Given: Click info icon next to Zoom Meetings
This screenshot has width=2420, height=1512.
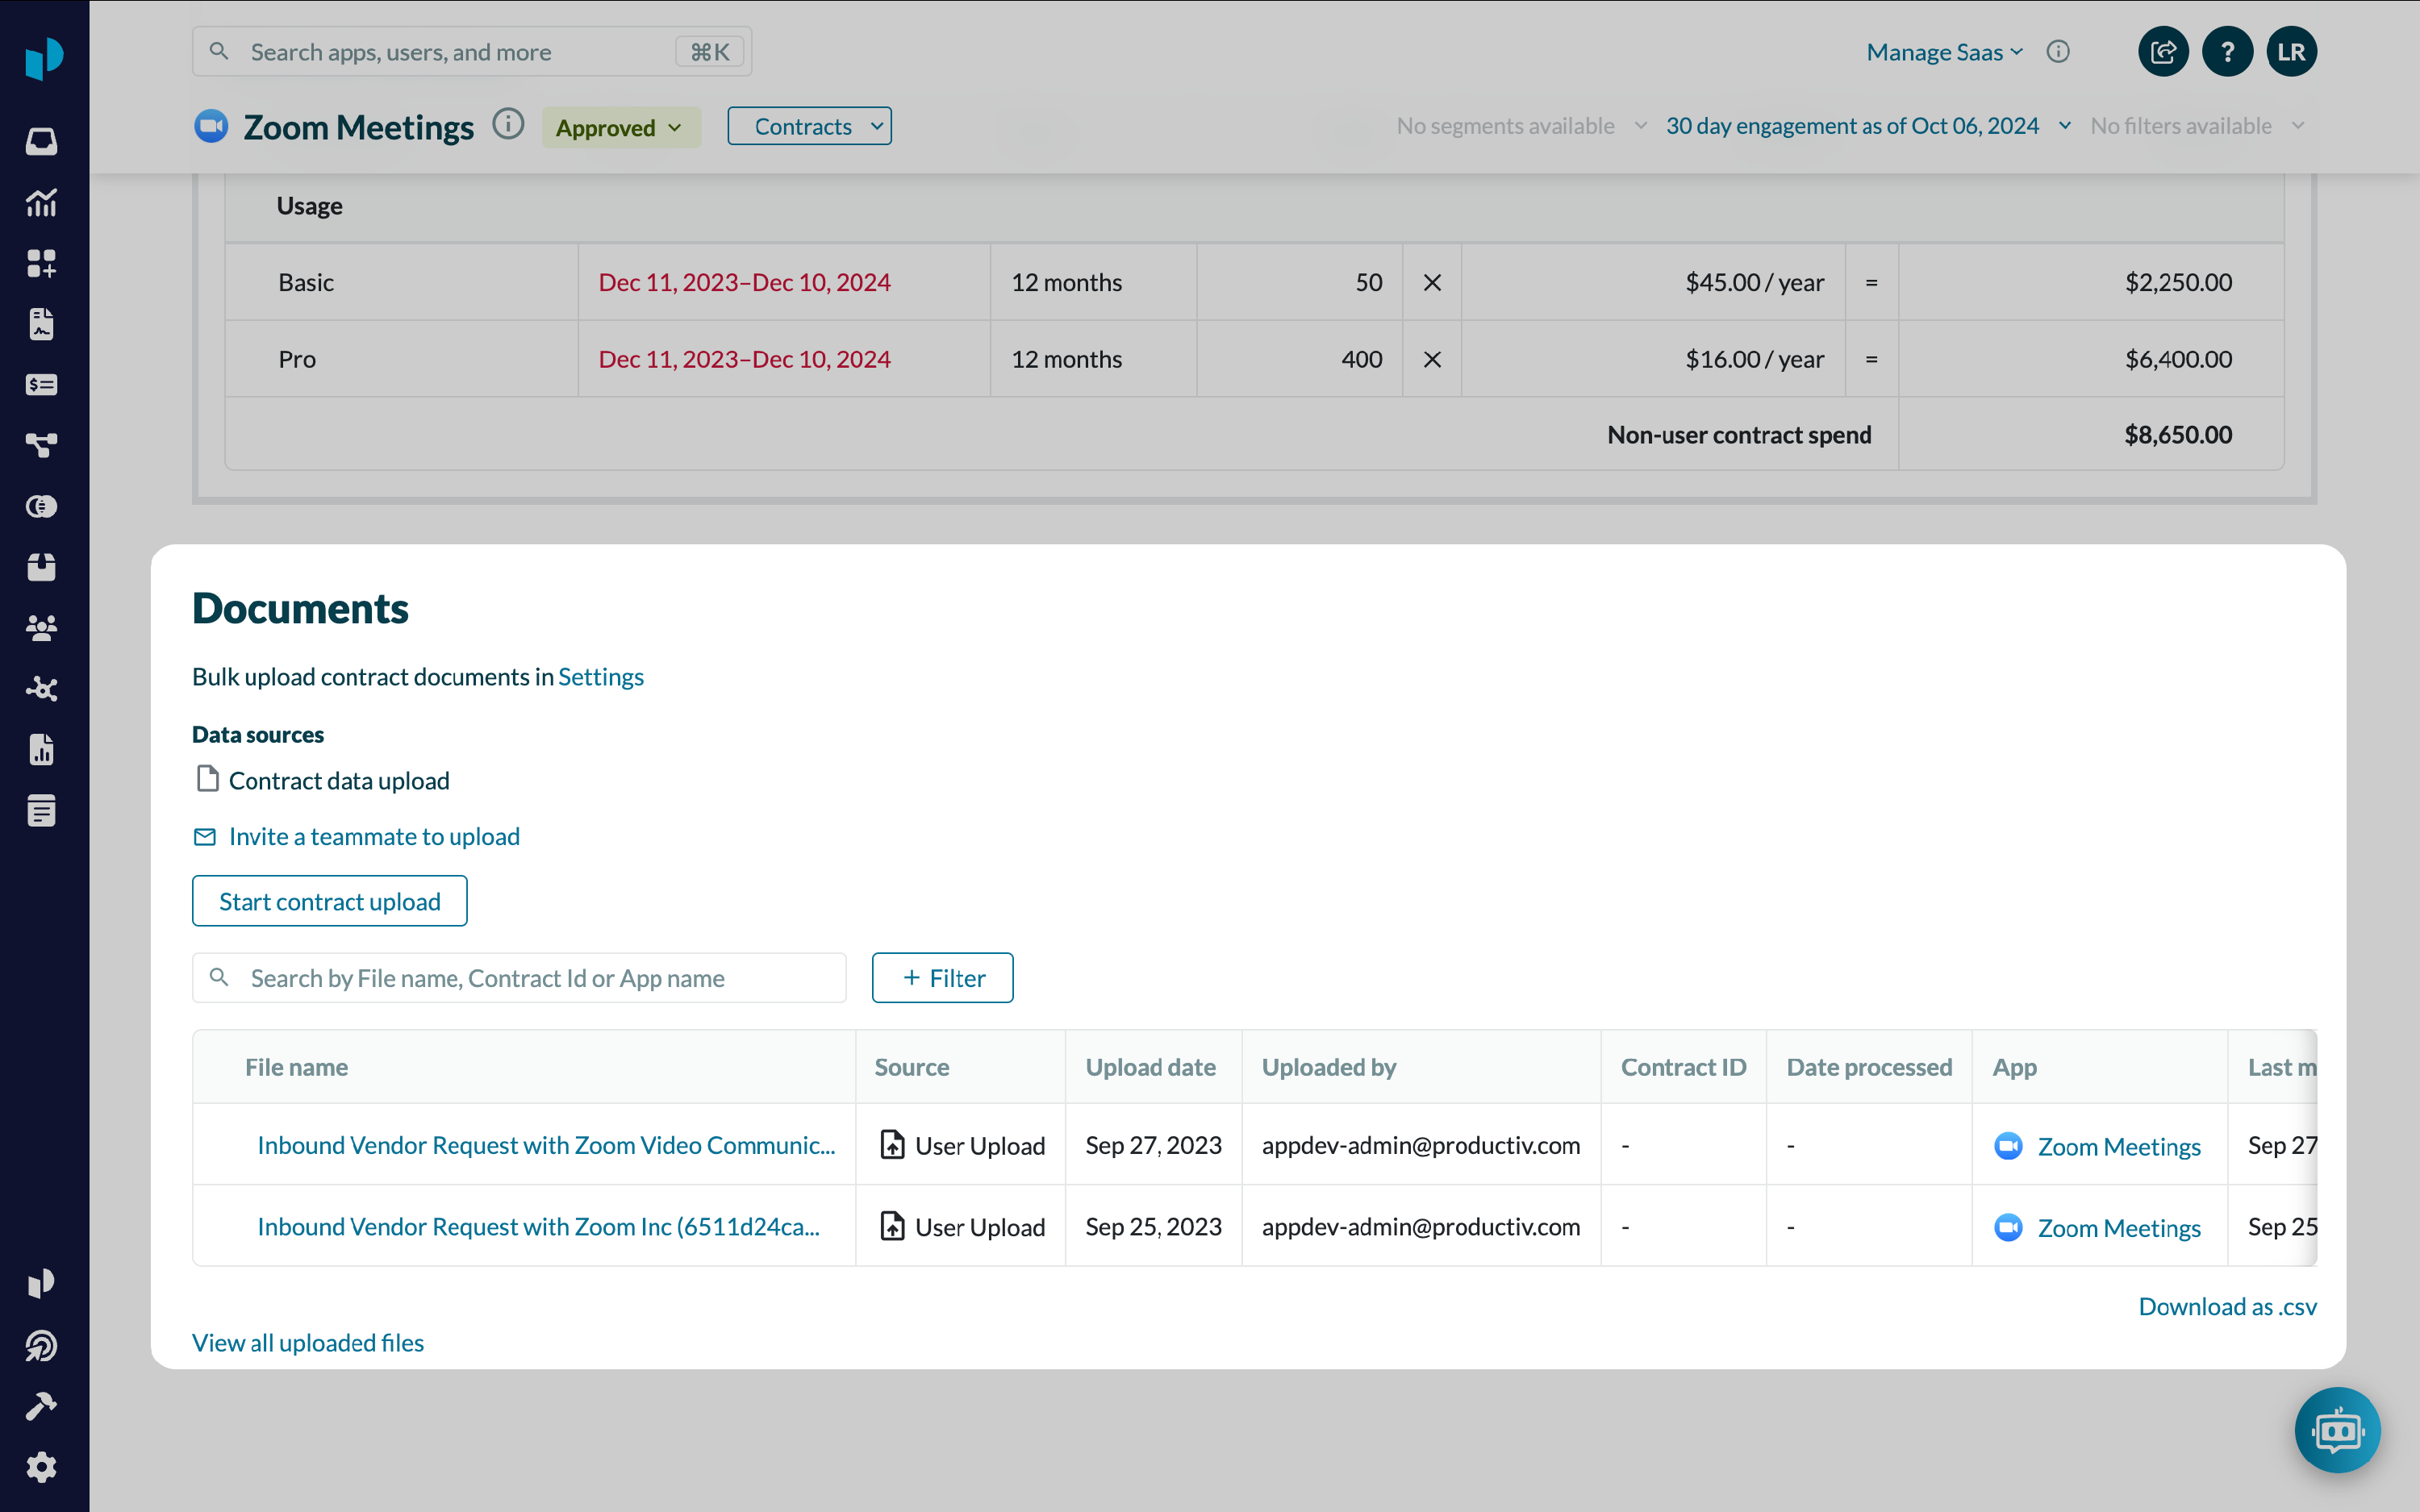Looking at the screenshot, I should pyautogui.click(x=508, y=125).
